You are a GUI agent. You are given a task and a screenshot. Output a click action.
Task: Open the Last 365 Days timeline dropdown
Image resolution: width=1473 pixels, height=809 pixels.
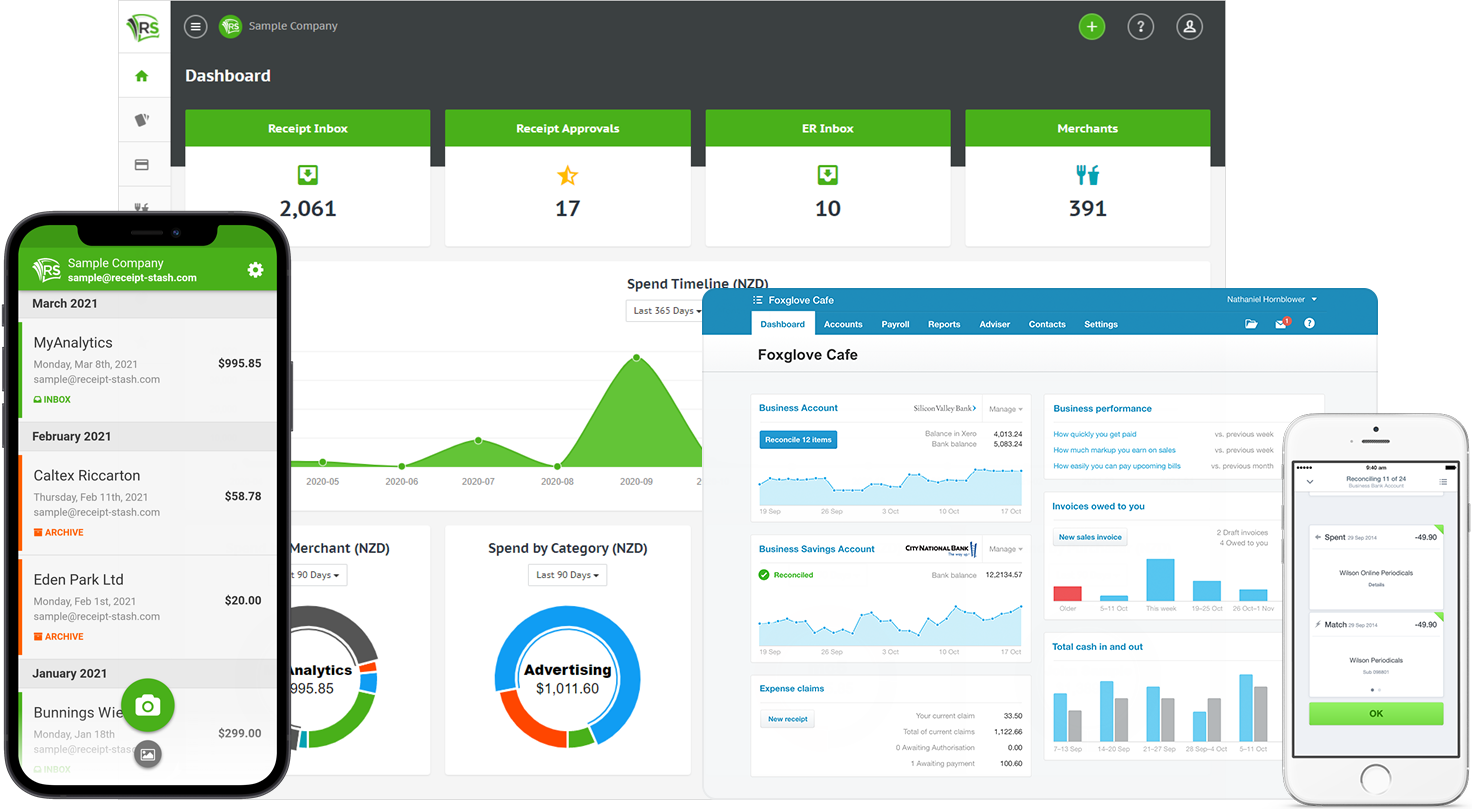664,310
